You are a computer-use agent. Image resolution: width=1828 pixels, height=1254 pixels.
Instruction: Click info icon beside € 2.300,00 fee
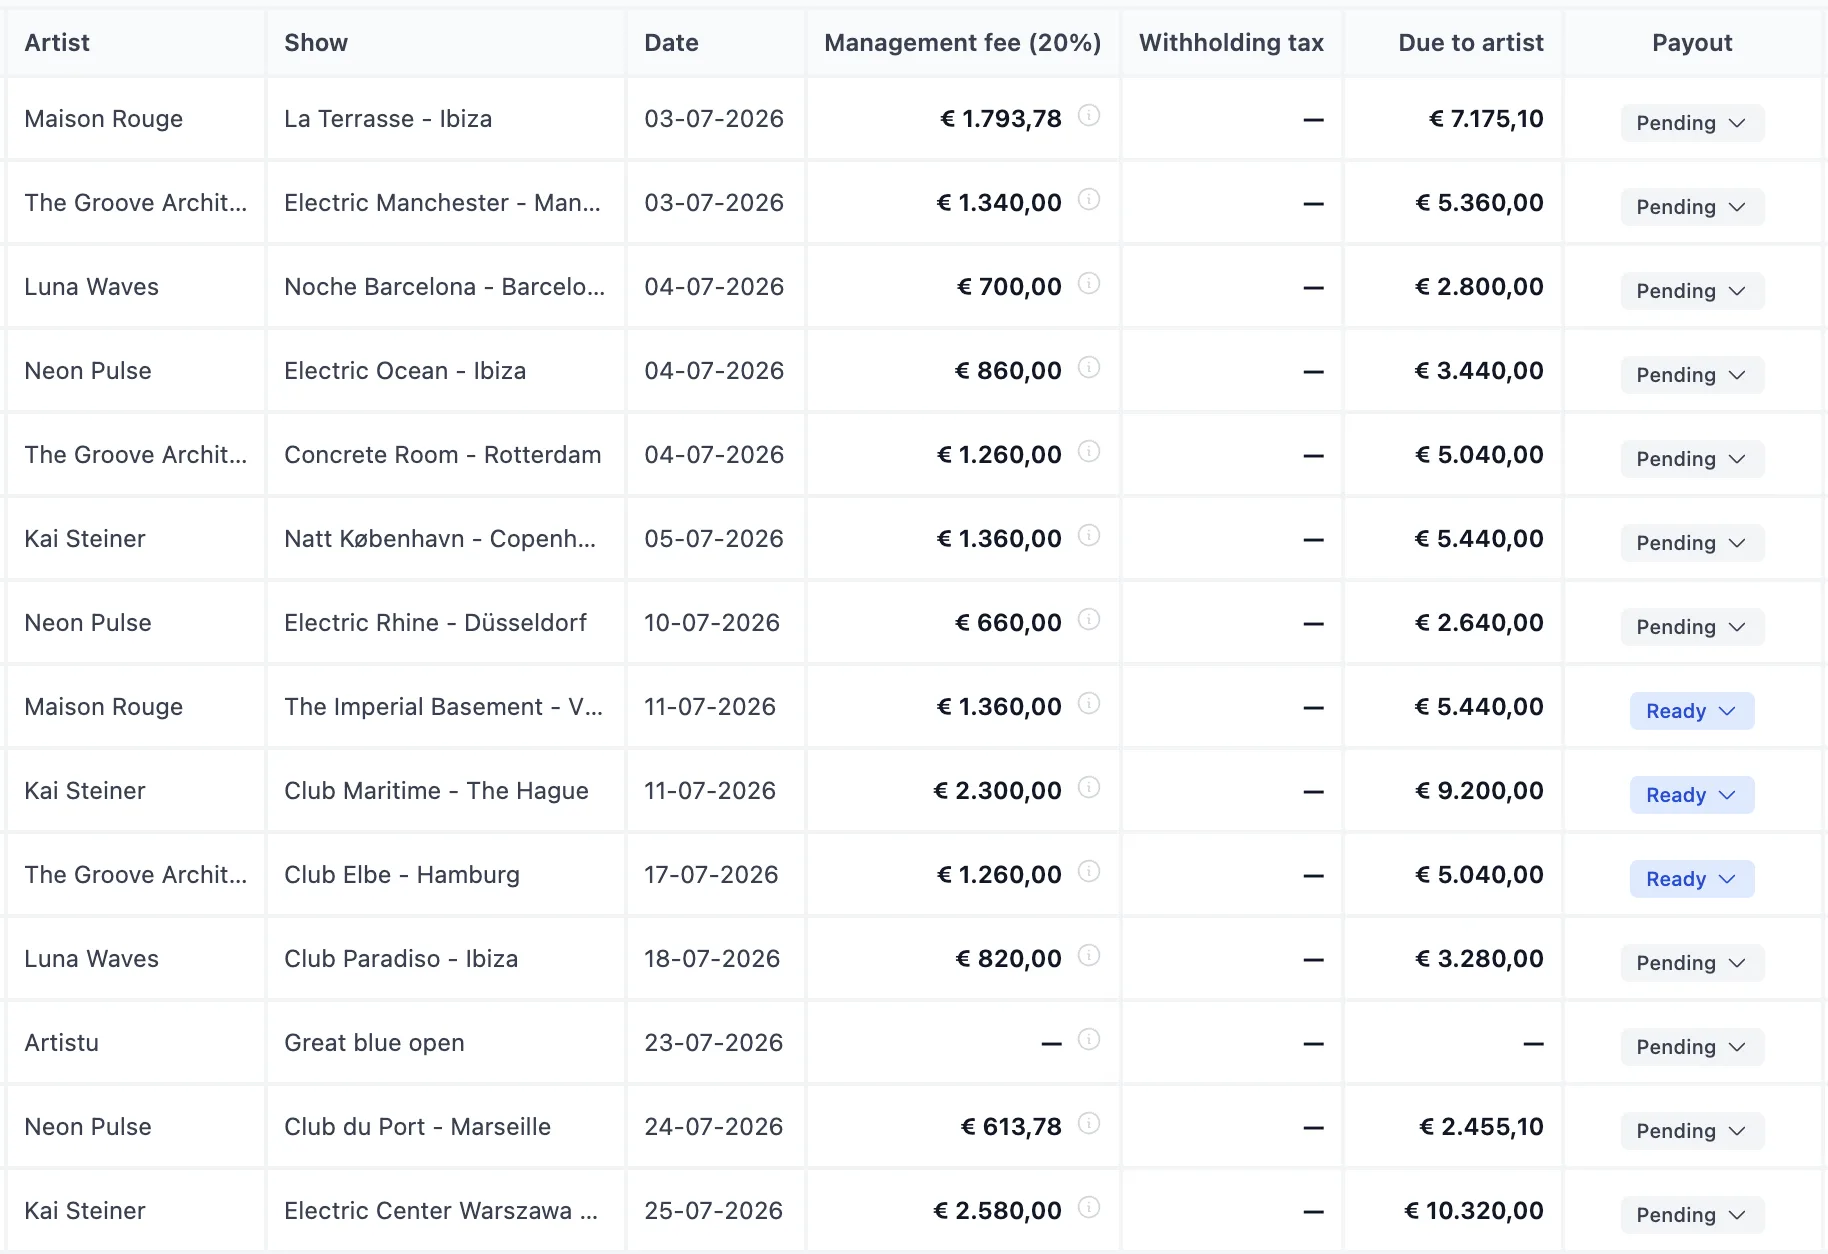point(1089,788)
